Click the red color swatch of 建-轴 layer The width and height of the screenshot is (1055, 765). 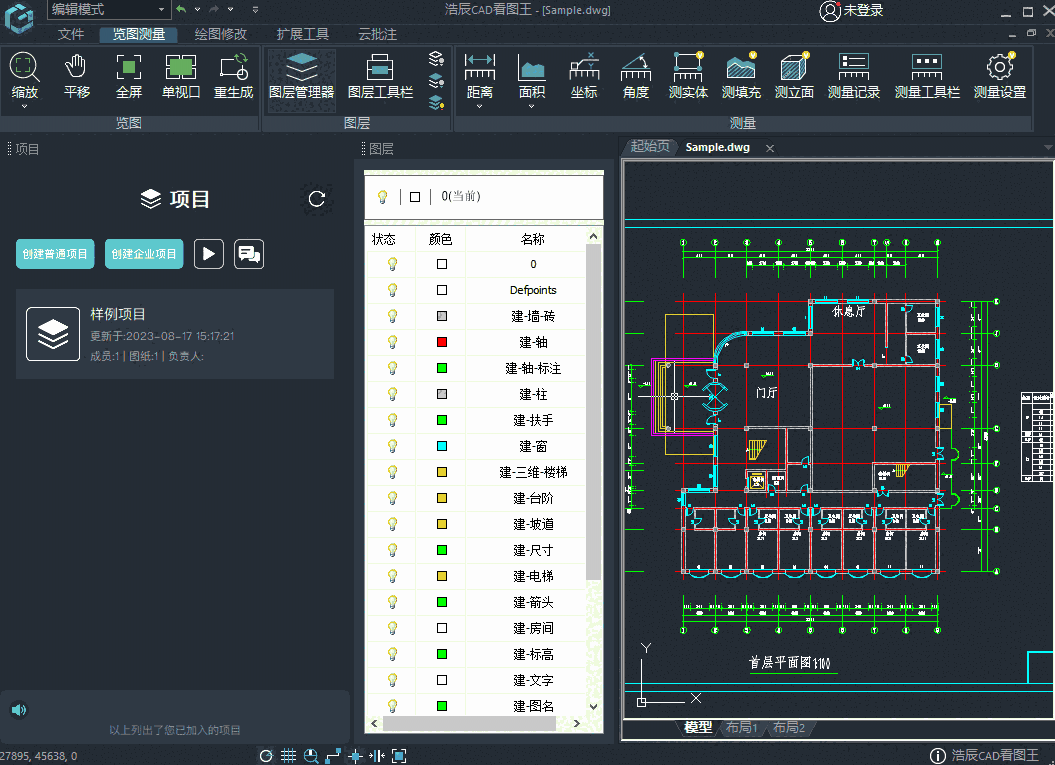pyautogui.click(x=441, y=342)
